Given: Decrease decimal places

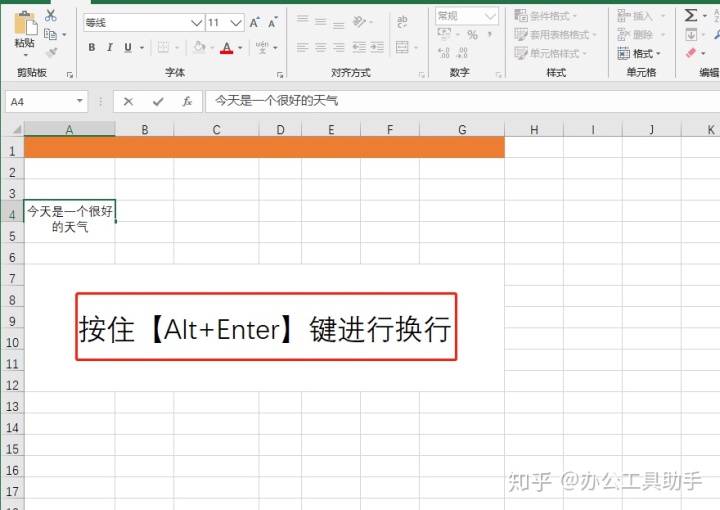Looking at the screenshot, I should (x=461, y=53).
